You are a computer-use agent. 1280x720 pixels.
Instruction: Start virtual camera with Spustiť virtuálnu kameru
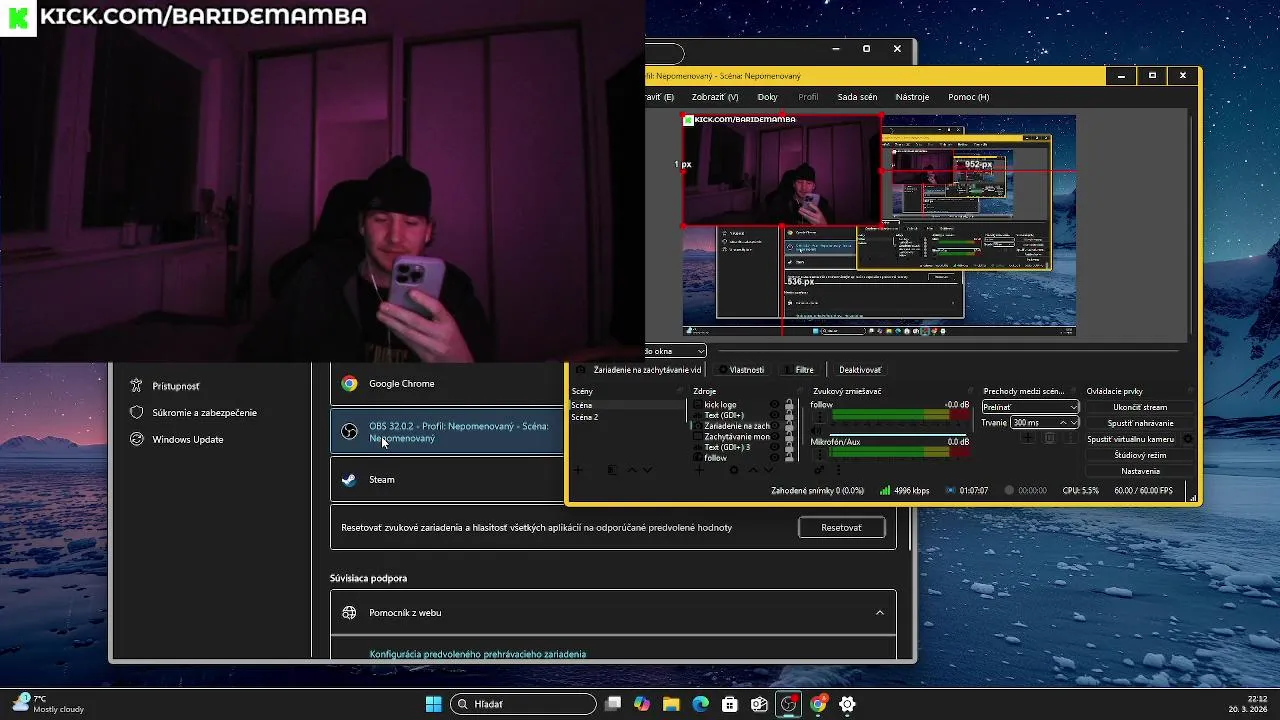[x=1130, y=439]
